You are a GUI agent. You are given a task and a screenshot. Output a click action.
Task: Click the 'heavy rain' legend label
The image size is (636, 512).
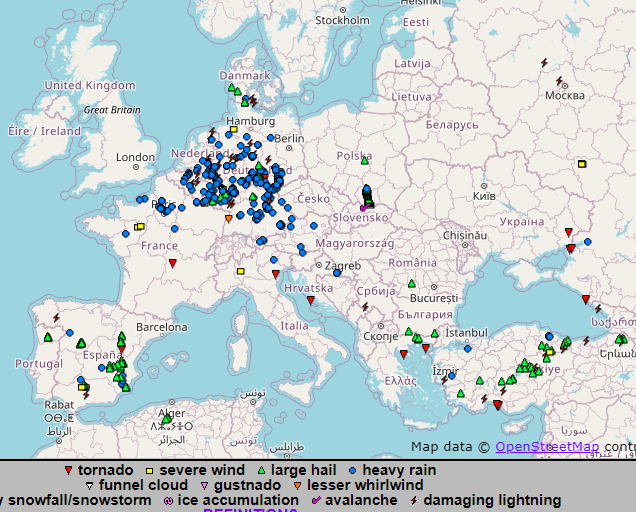pyautogui.click(x=399, y=470)
